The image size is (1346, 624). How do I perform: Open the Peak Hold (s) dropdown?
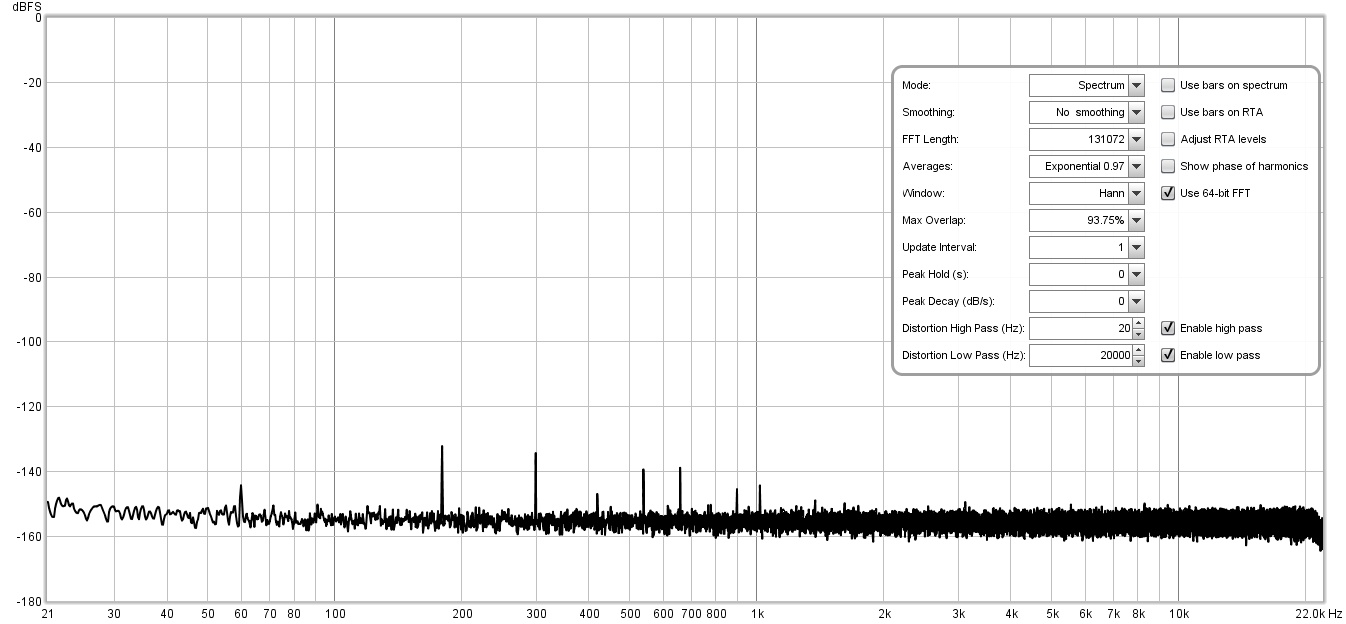click(x=1136, y=274)
